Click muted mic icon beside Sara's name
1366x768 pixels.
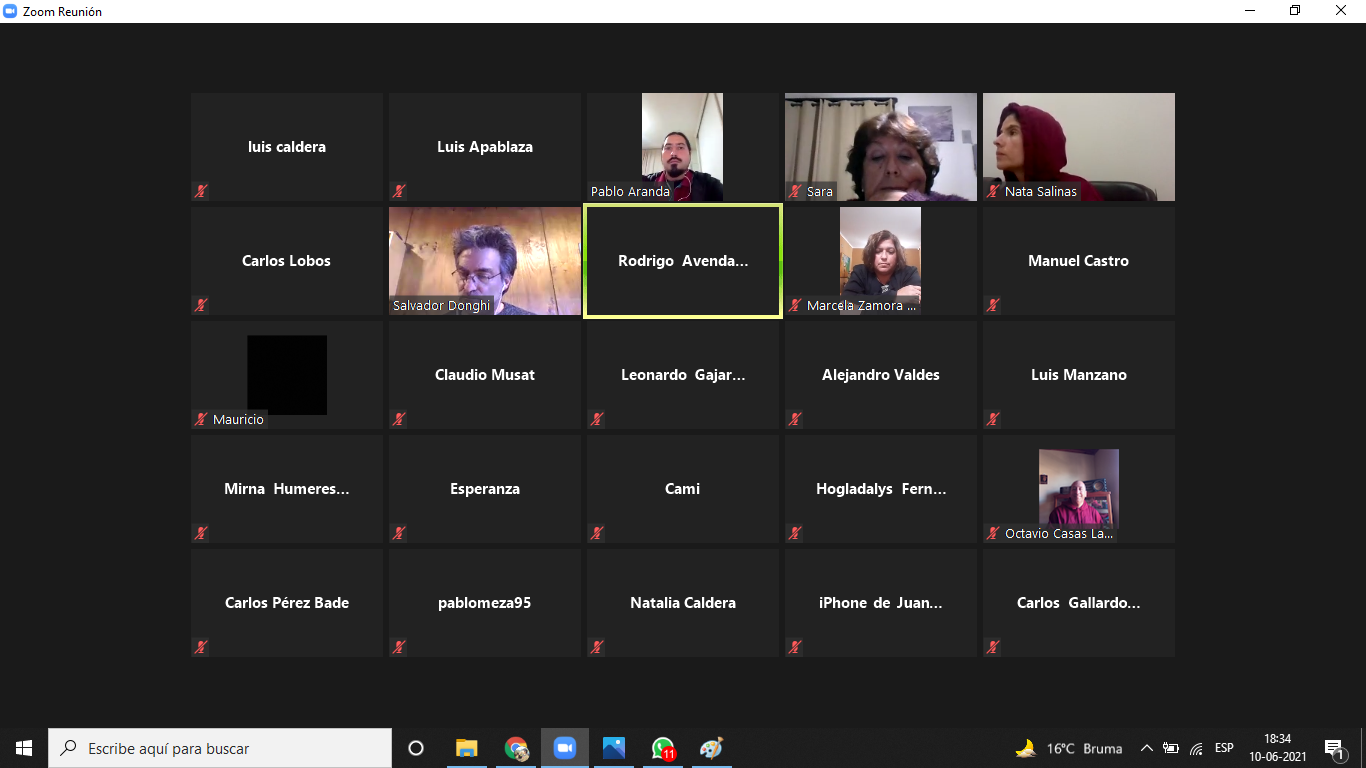pyautogui.click(x=795, y=191)
